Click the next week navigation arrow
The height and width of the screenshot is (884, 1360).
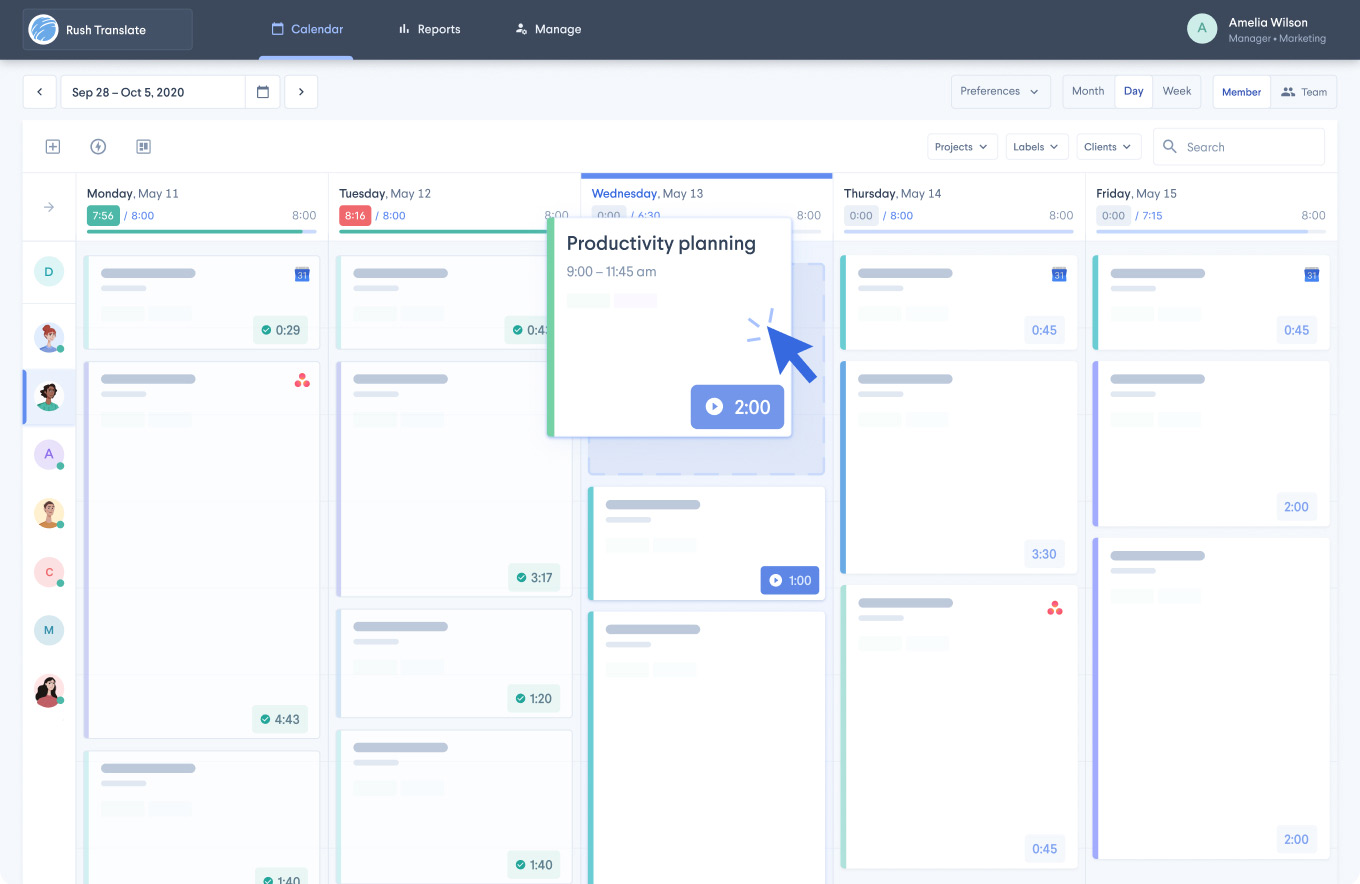300,91
